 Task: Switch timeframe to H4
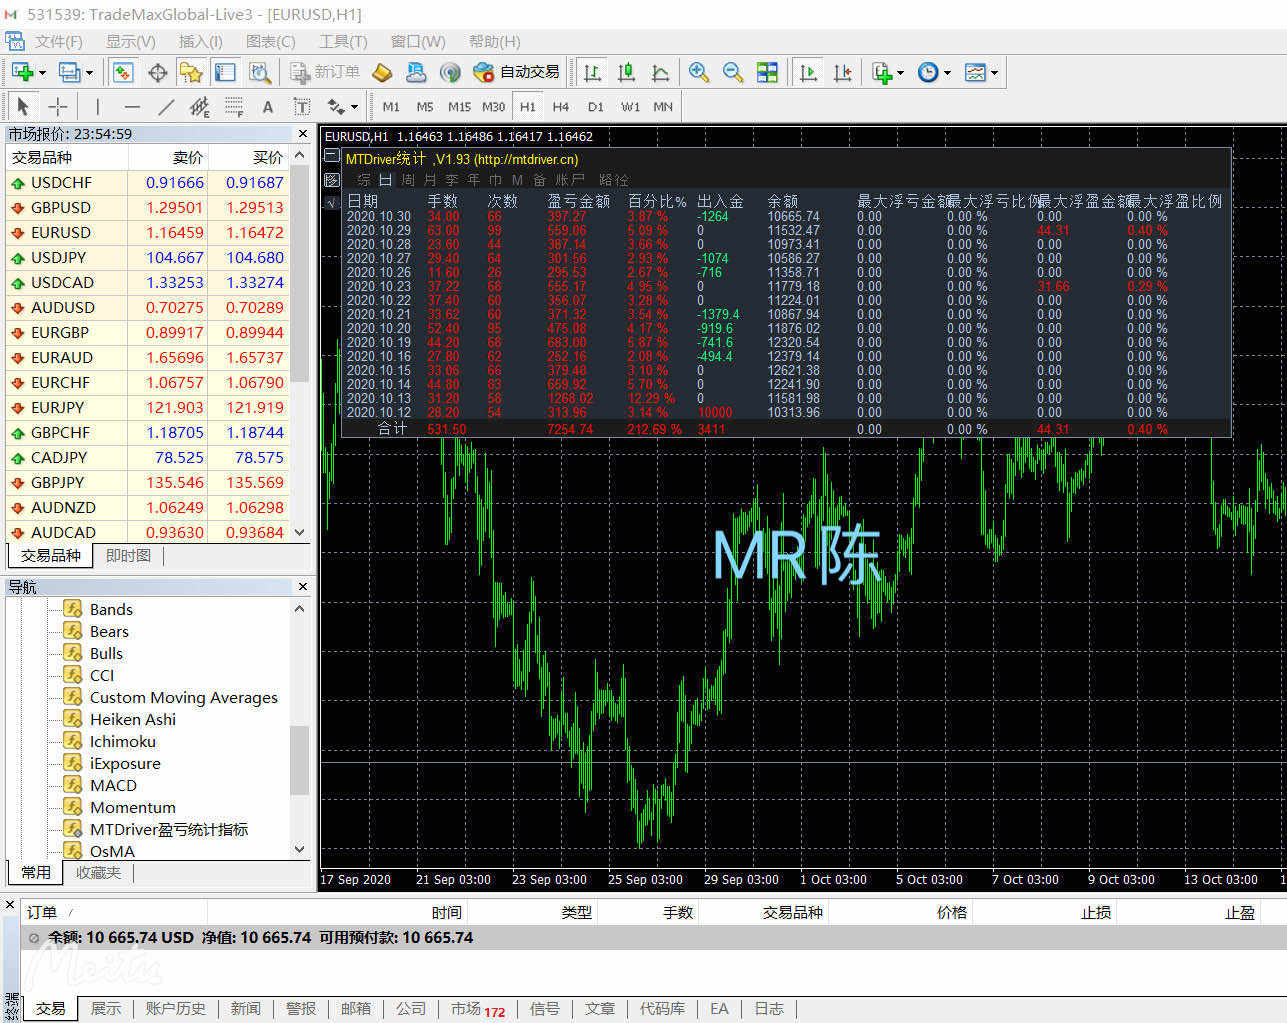(561, 106)
